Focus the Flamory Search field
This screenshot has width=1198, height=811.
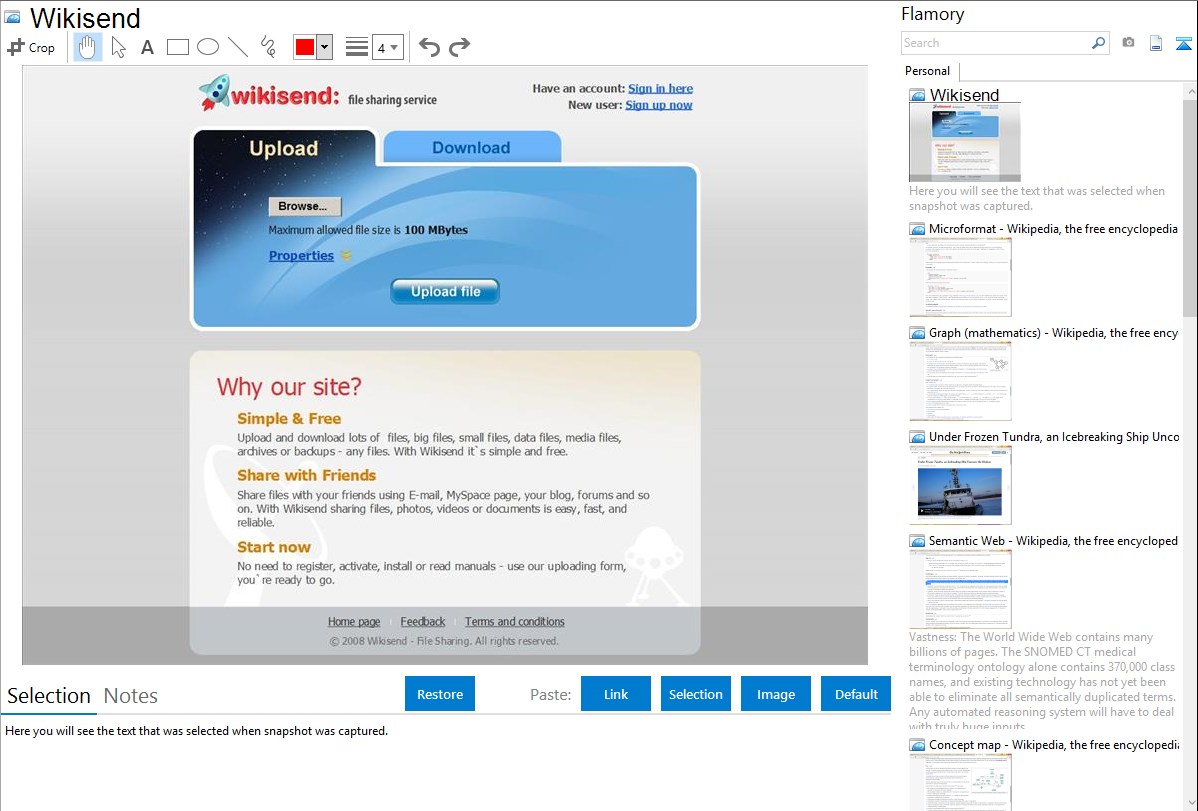996,43
